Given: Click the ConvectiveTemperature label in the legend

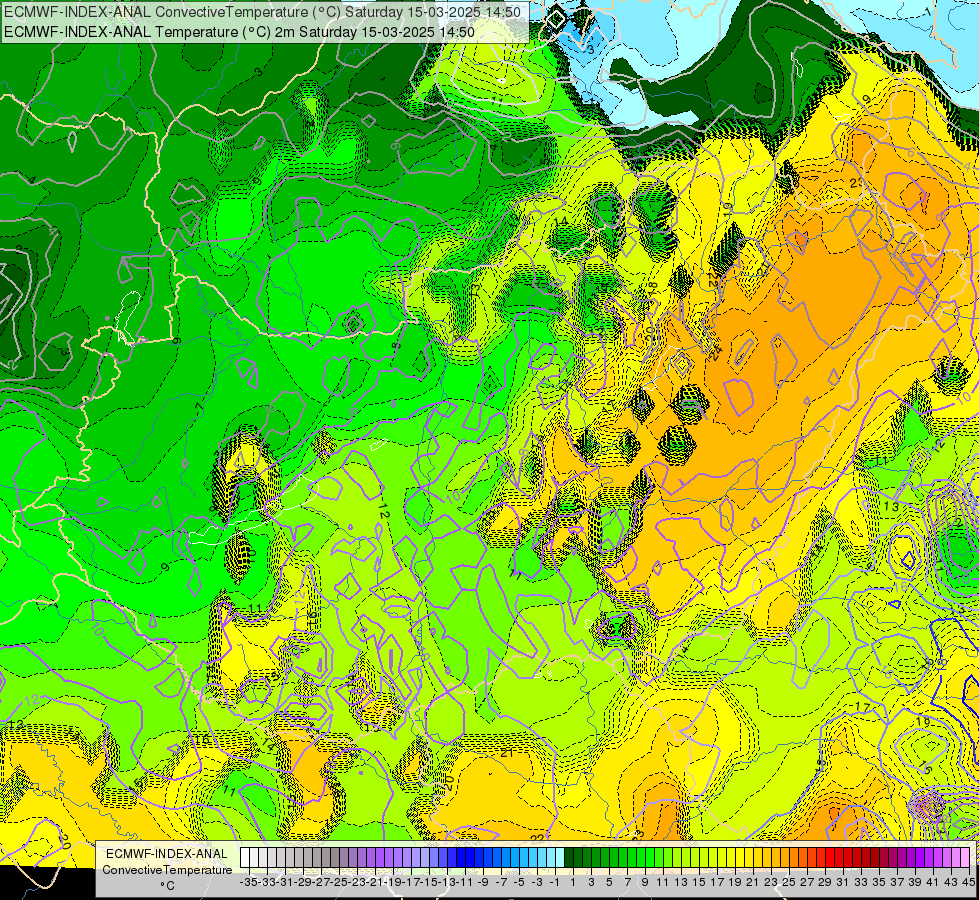Looking at the screenshot, I should click(167, 869).
